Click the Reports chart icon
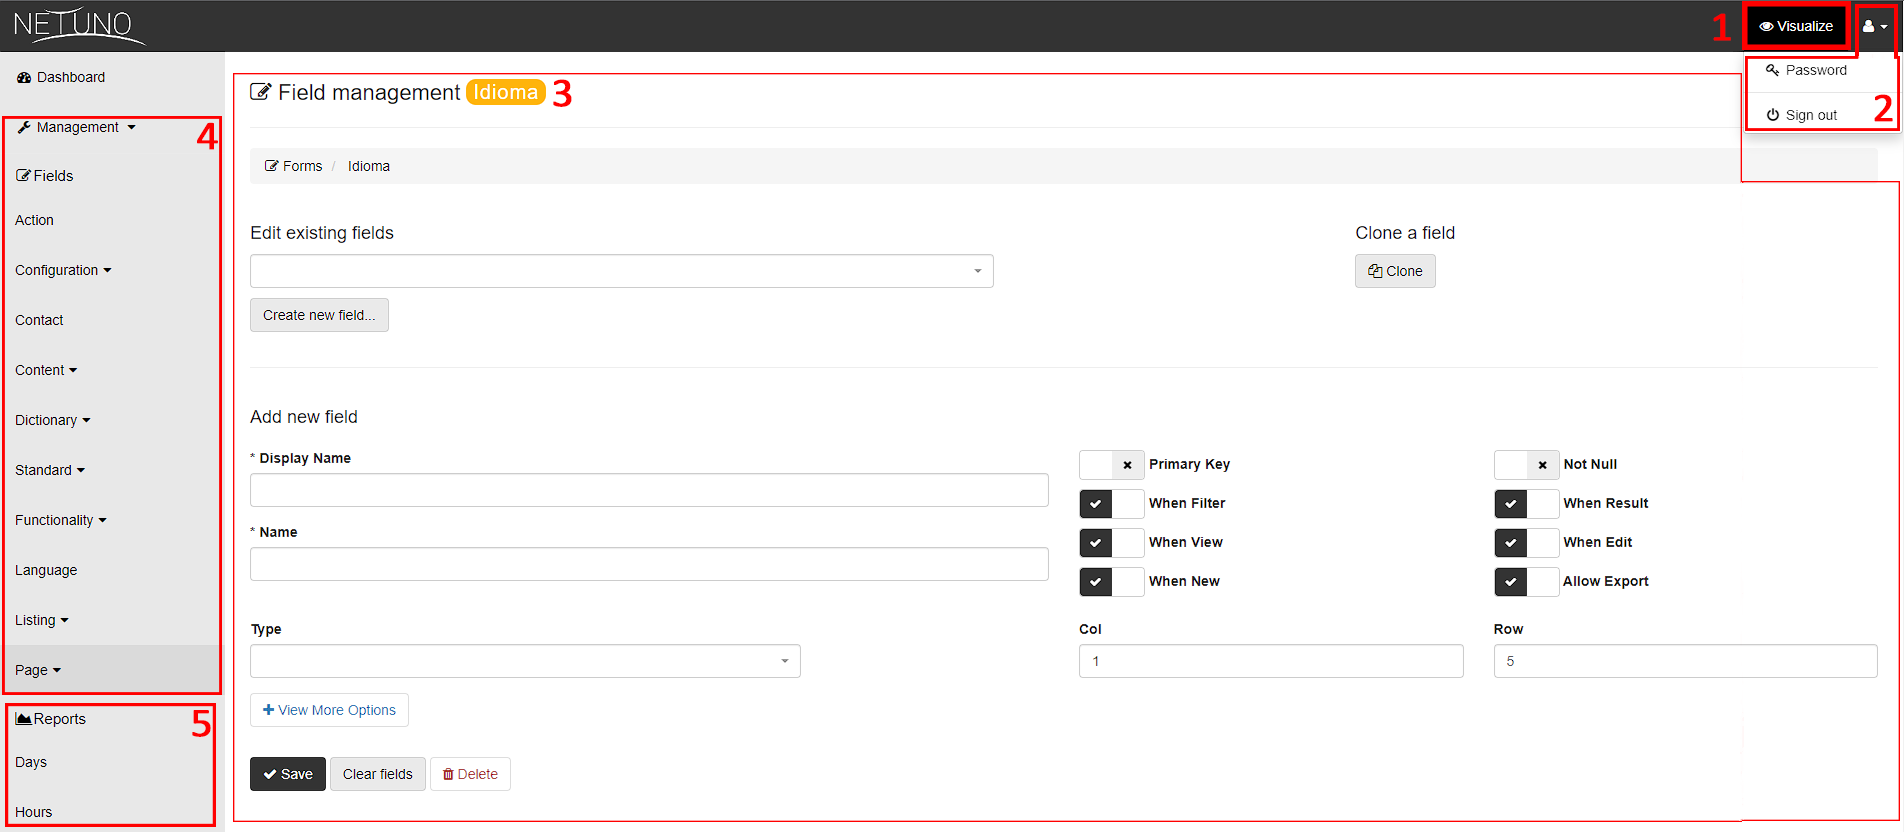1904x832 pixels. click(x=24, y=719)
